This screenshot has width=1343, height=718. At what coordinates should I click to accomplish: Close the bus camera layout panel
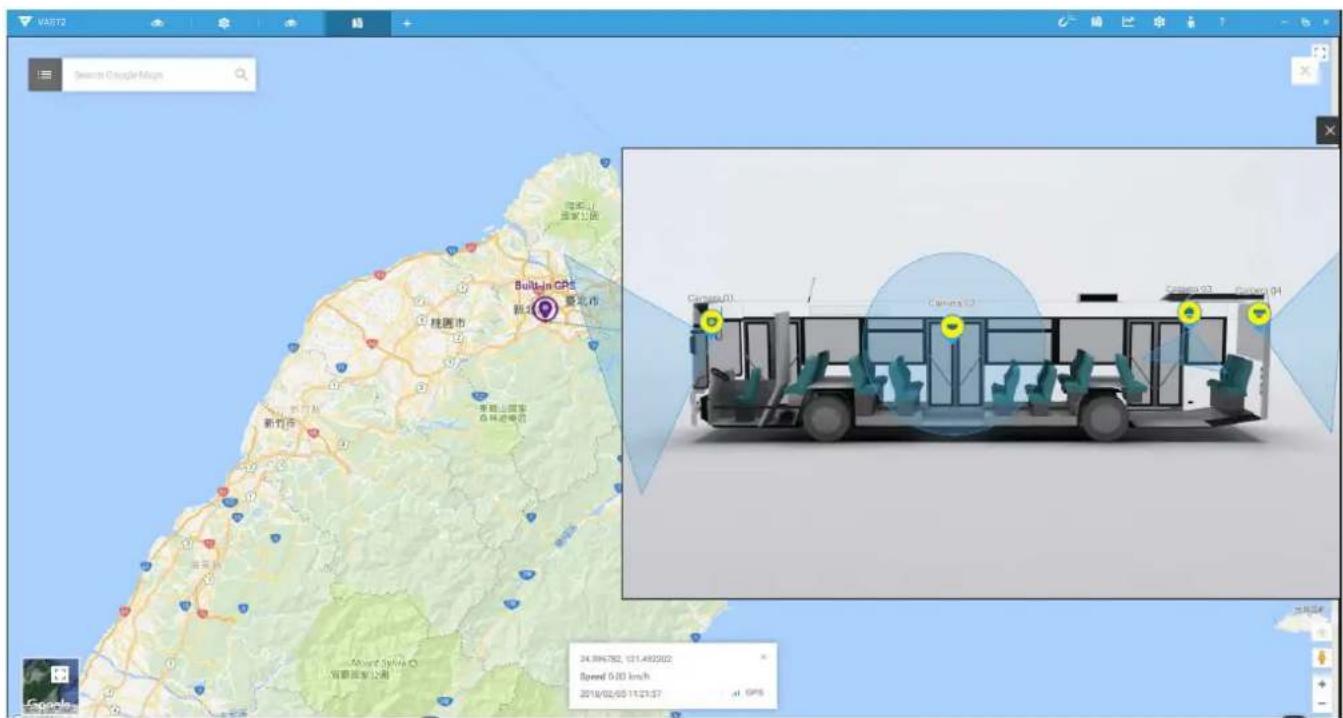[x=1329, y=132]
